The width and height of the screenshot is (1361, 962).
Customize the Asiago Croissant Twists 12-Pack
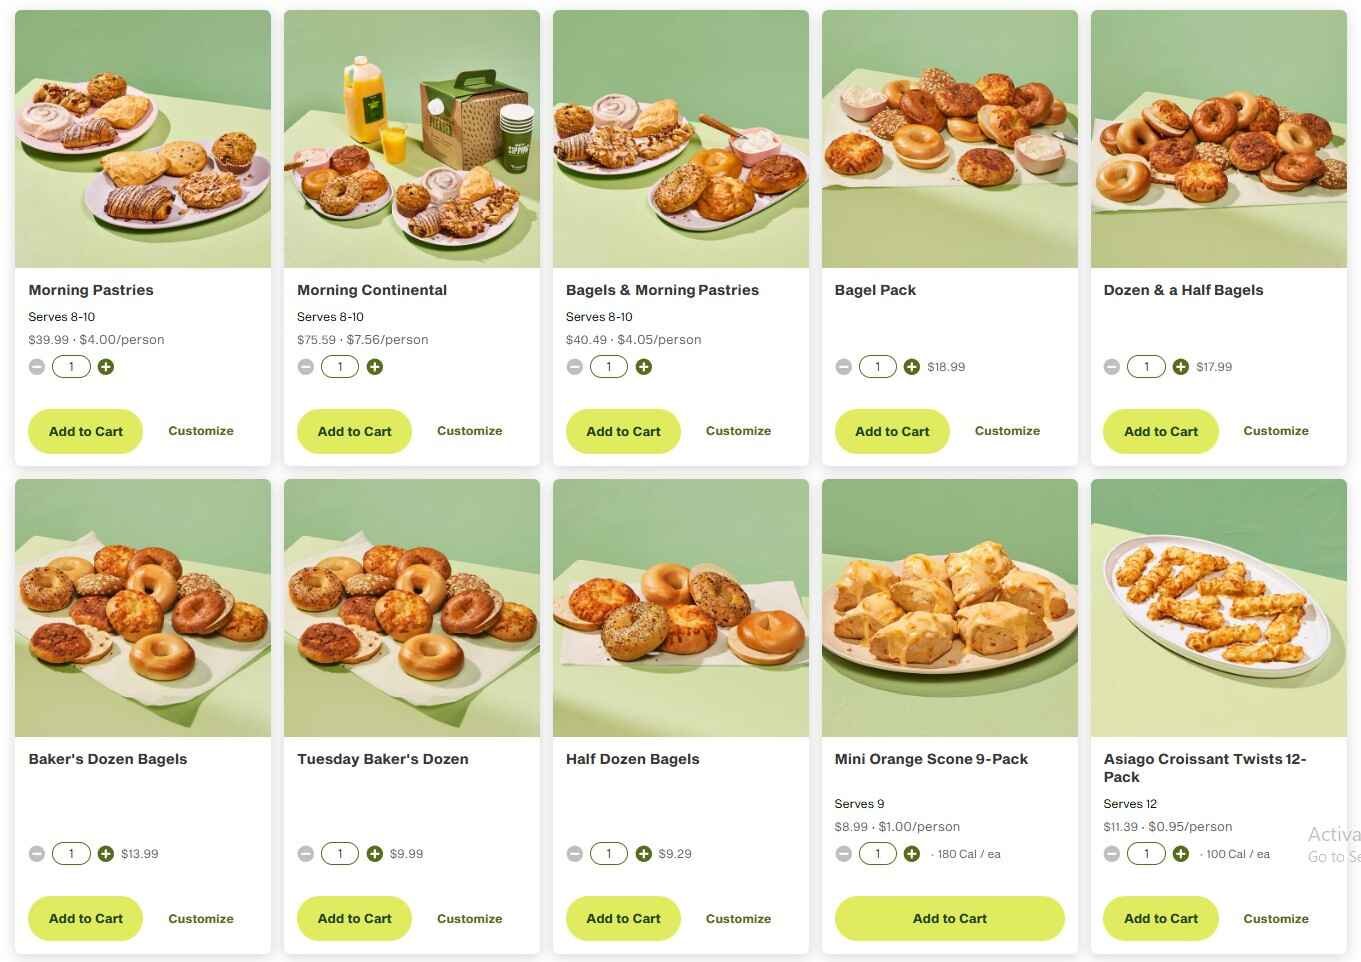[1276, 918]
